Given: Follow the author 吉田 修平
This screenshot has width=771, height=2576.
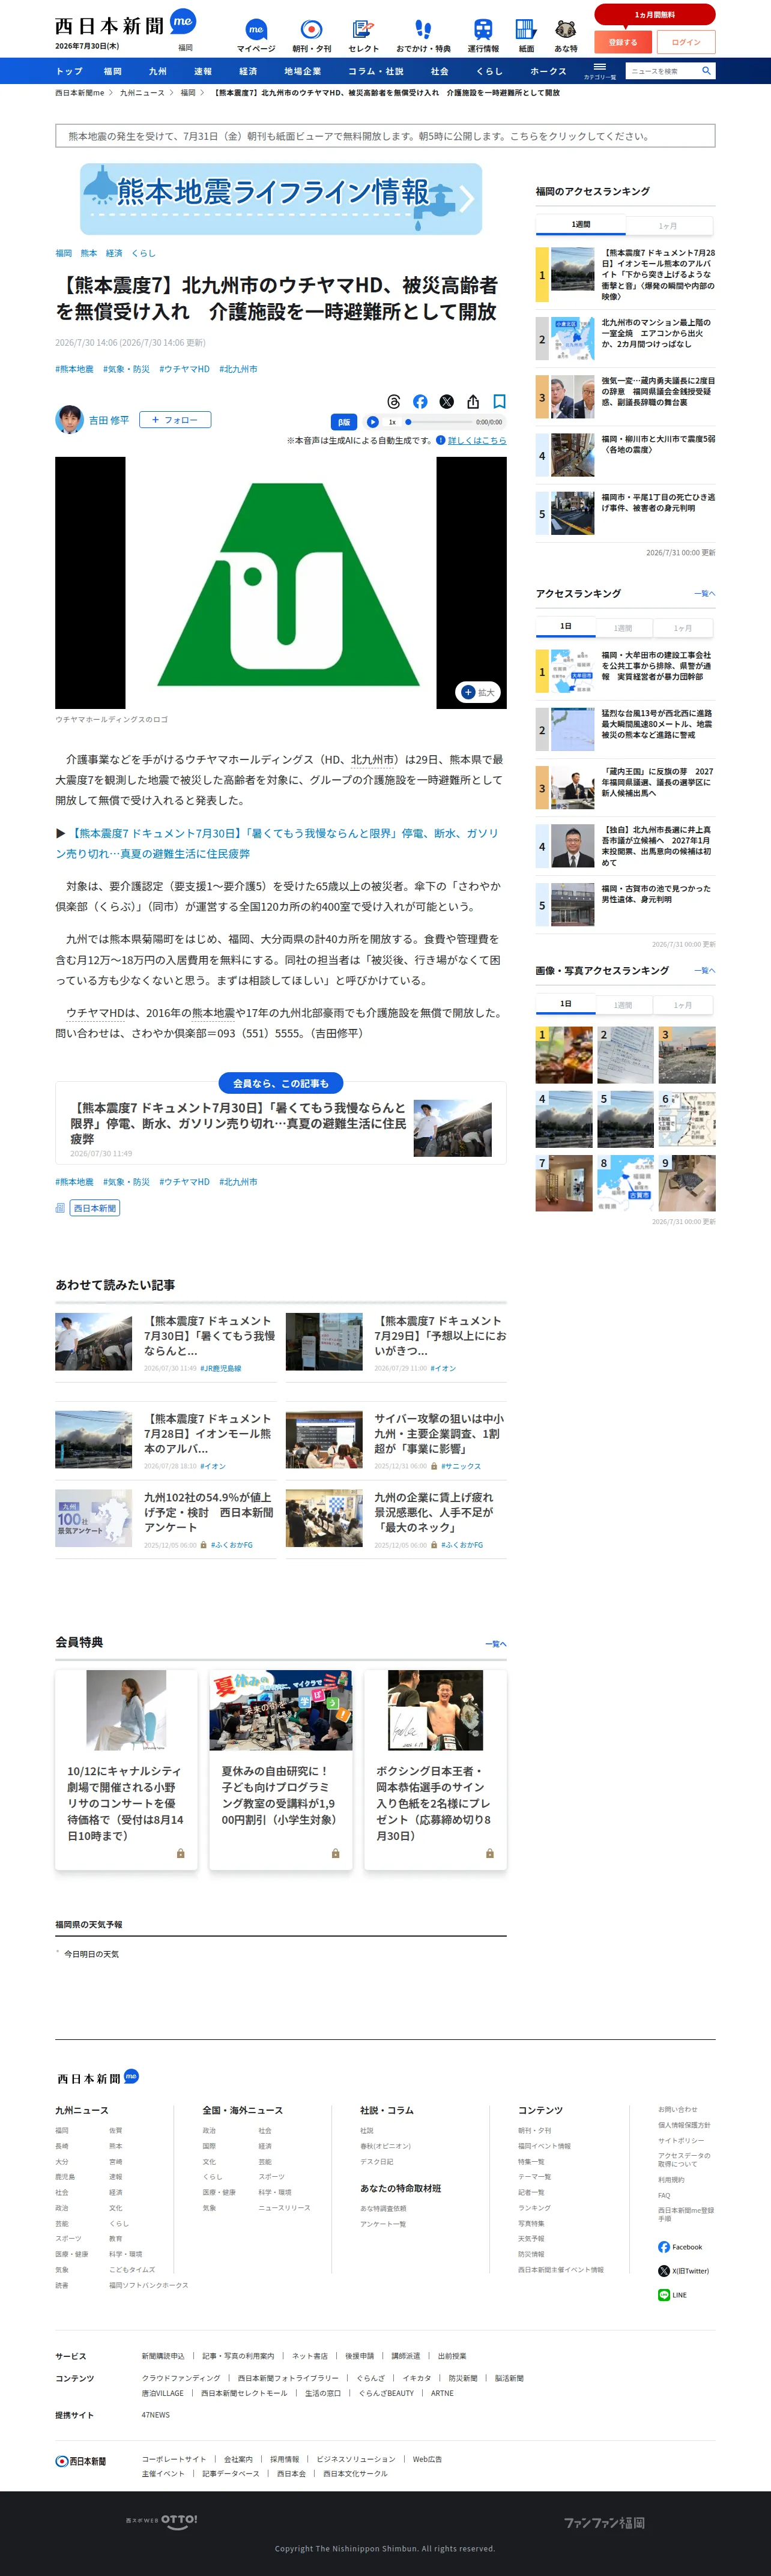Looking at the screenshot, I should pyautogui.click(x=175, y=420).
